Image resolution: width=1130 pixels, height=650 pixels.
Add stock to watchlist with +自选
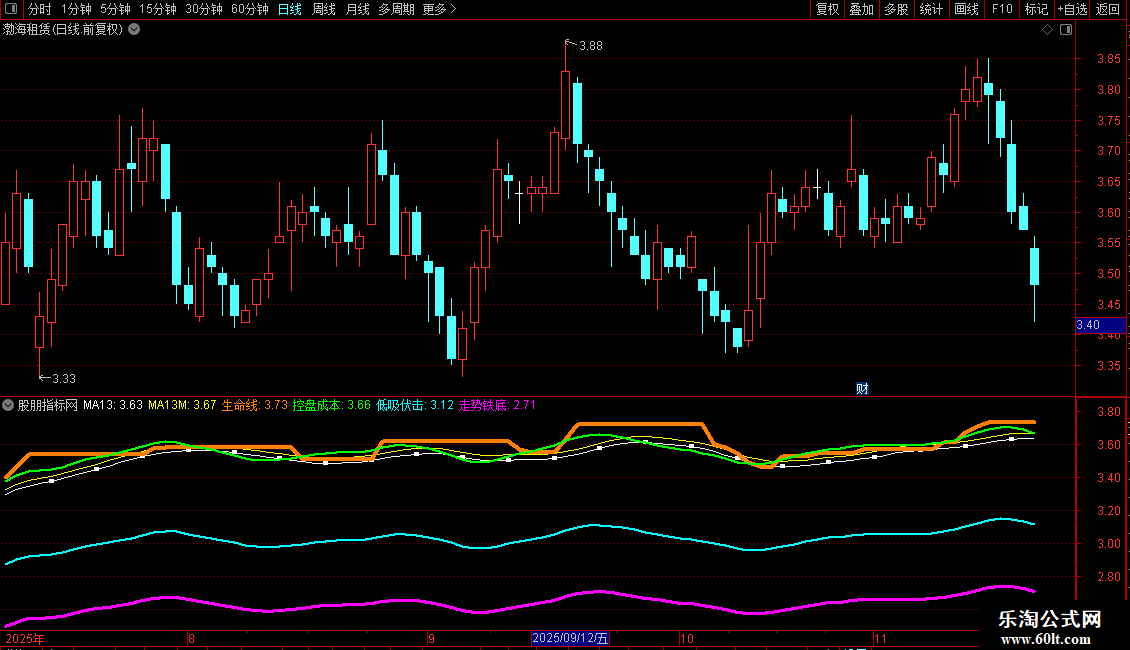(1072, 9)
